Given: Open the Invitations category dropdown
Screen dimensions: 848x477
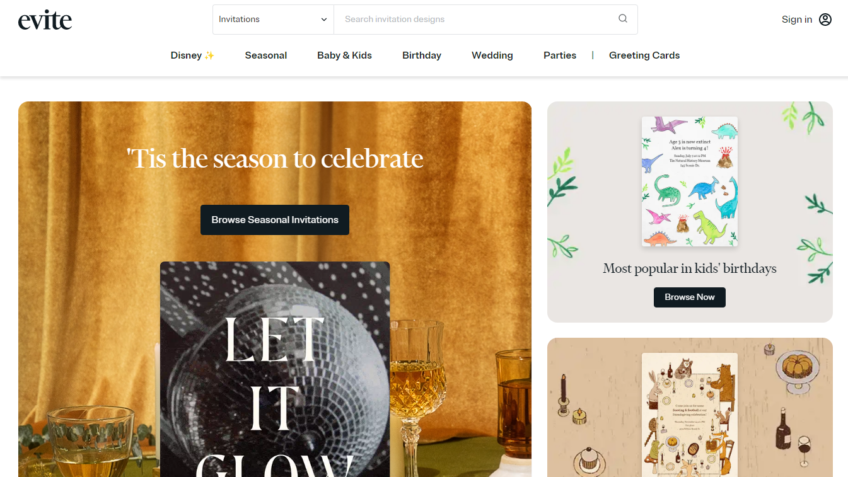Looking at the screenshot, I should 273,19.
